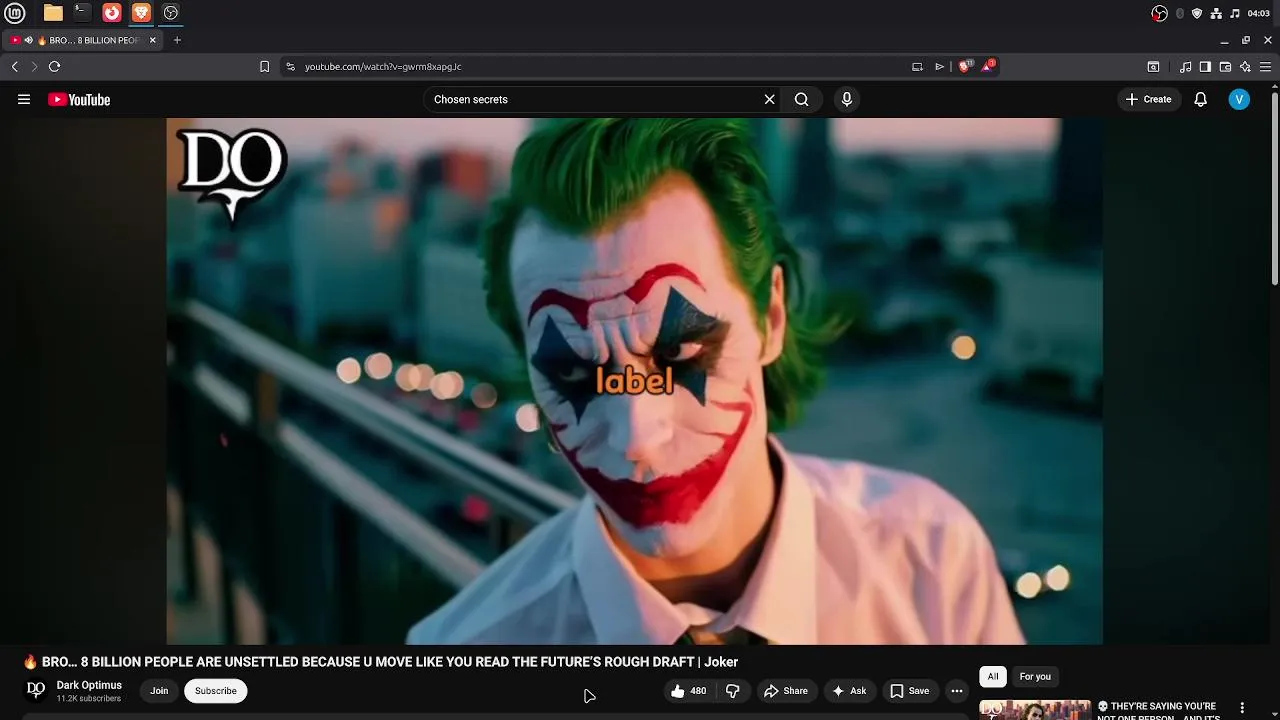
Task: Open Firefox from the top panel
Action: point(112,13)
